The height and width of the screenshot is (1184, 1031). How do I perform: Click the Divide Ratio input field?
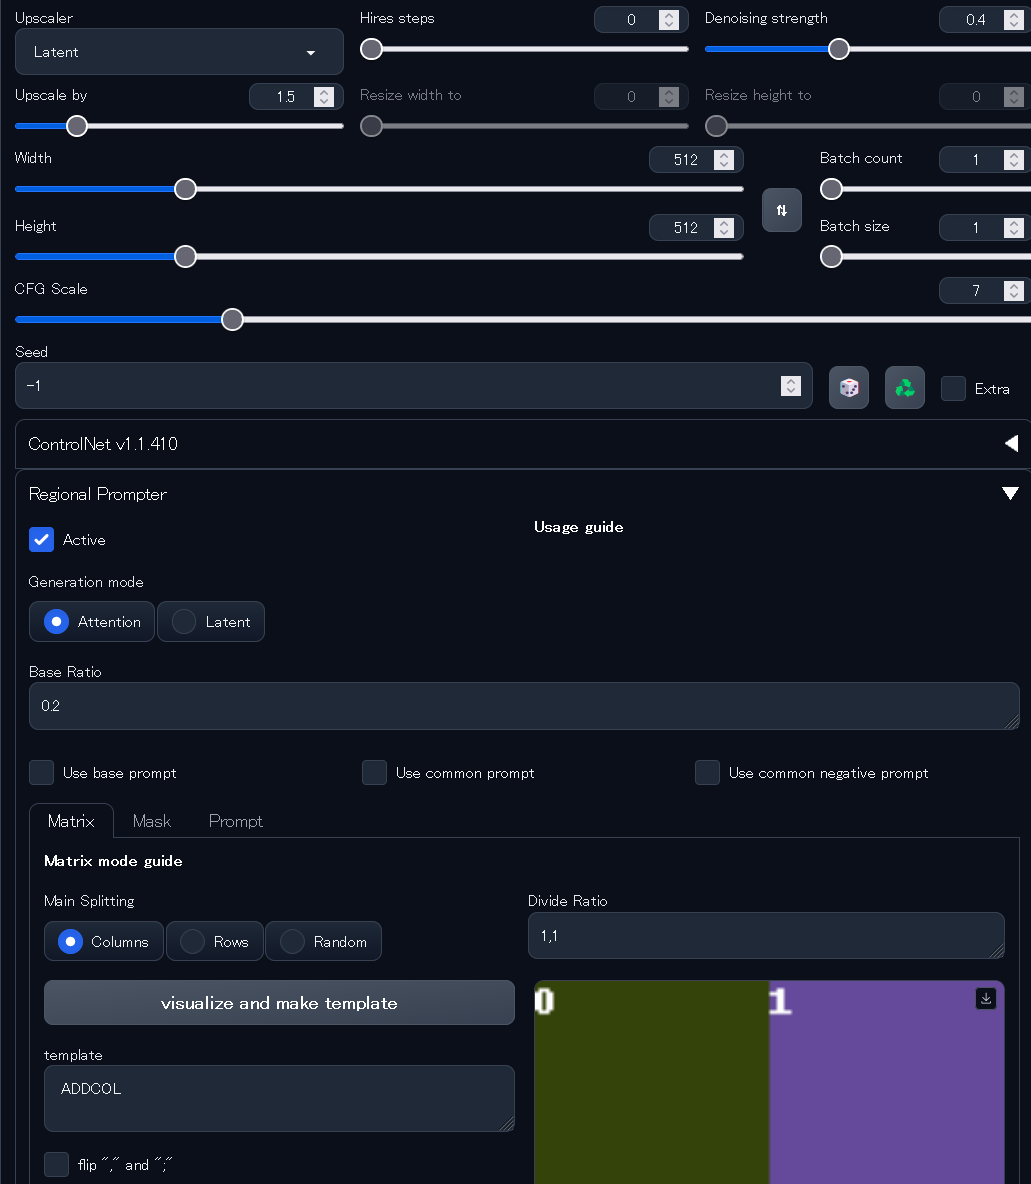coord(765,936)
